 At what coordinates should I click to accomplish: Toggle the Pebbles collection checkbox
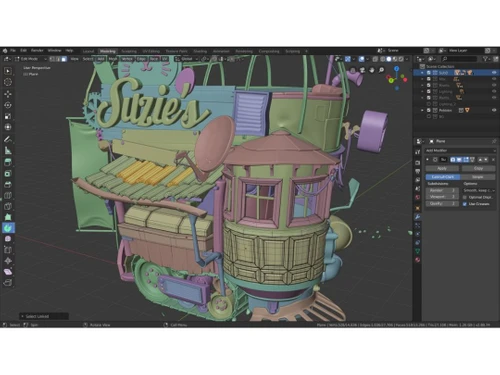point(429,110)
